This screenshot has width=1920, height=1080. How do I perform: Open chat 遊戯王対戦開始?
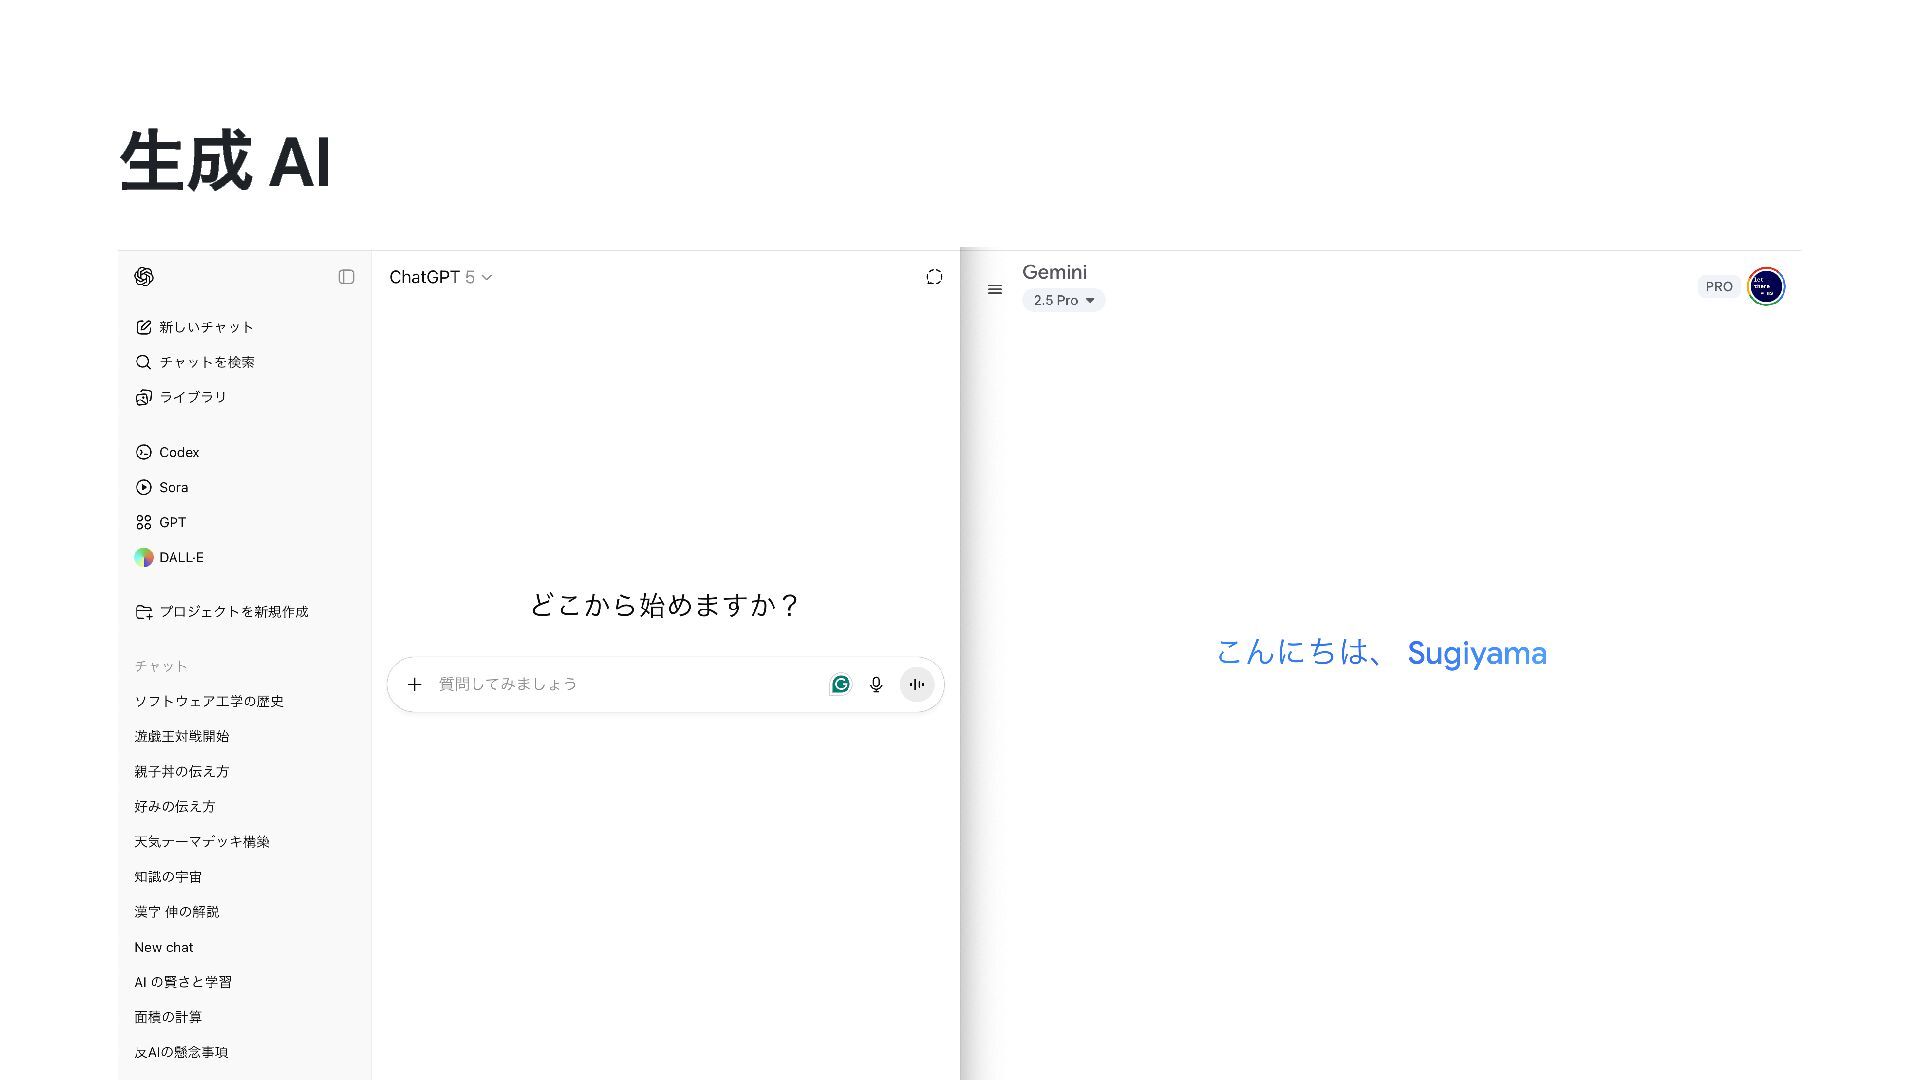[182, 736]
